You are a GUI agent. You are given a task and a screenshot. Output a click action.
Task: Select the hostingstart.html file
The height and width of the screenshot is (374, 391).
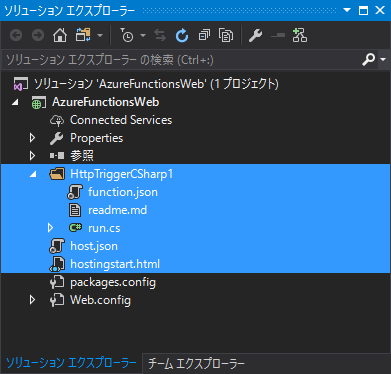pos(115,264)
